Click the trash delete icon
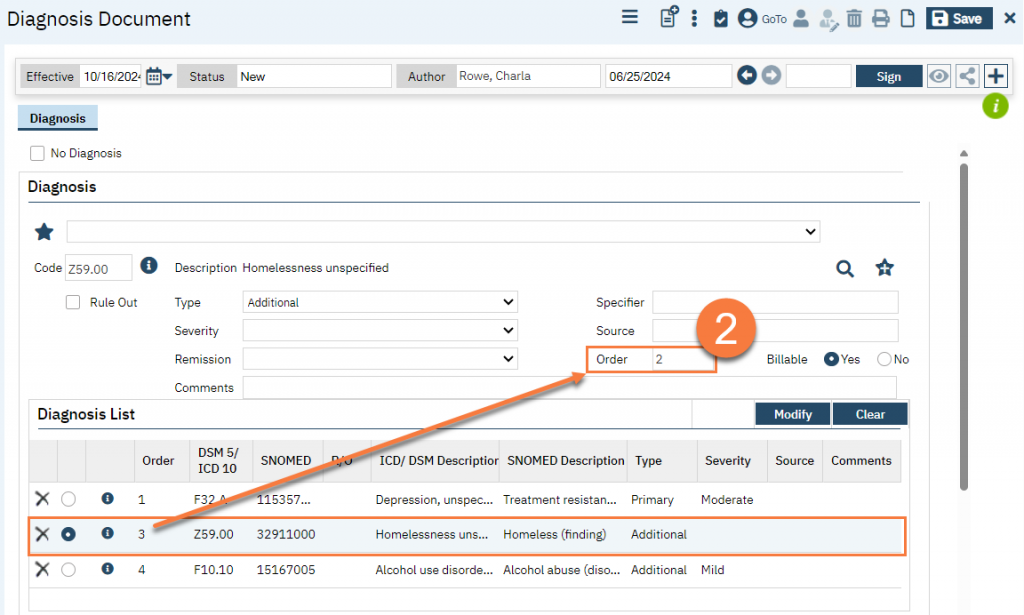The height and width of the screenshot is (615, 1024). (x=854, y=19)
